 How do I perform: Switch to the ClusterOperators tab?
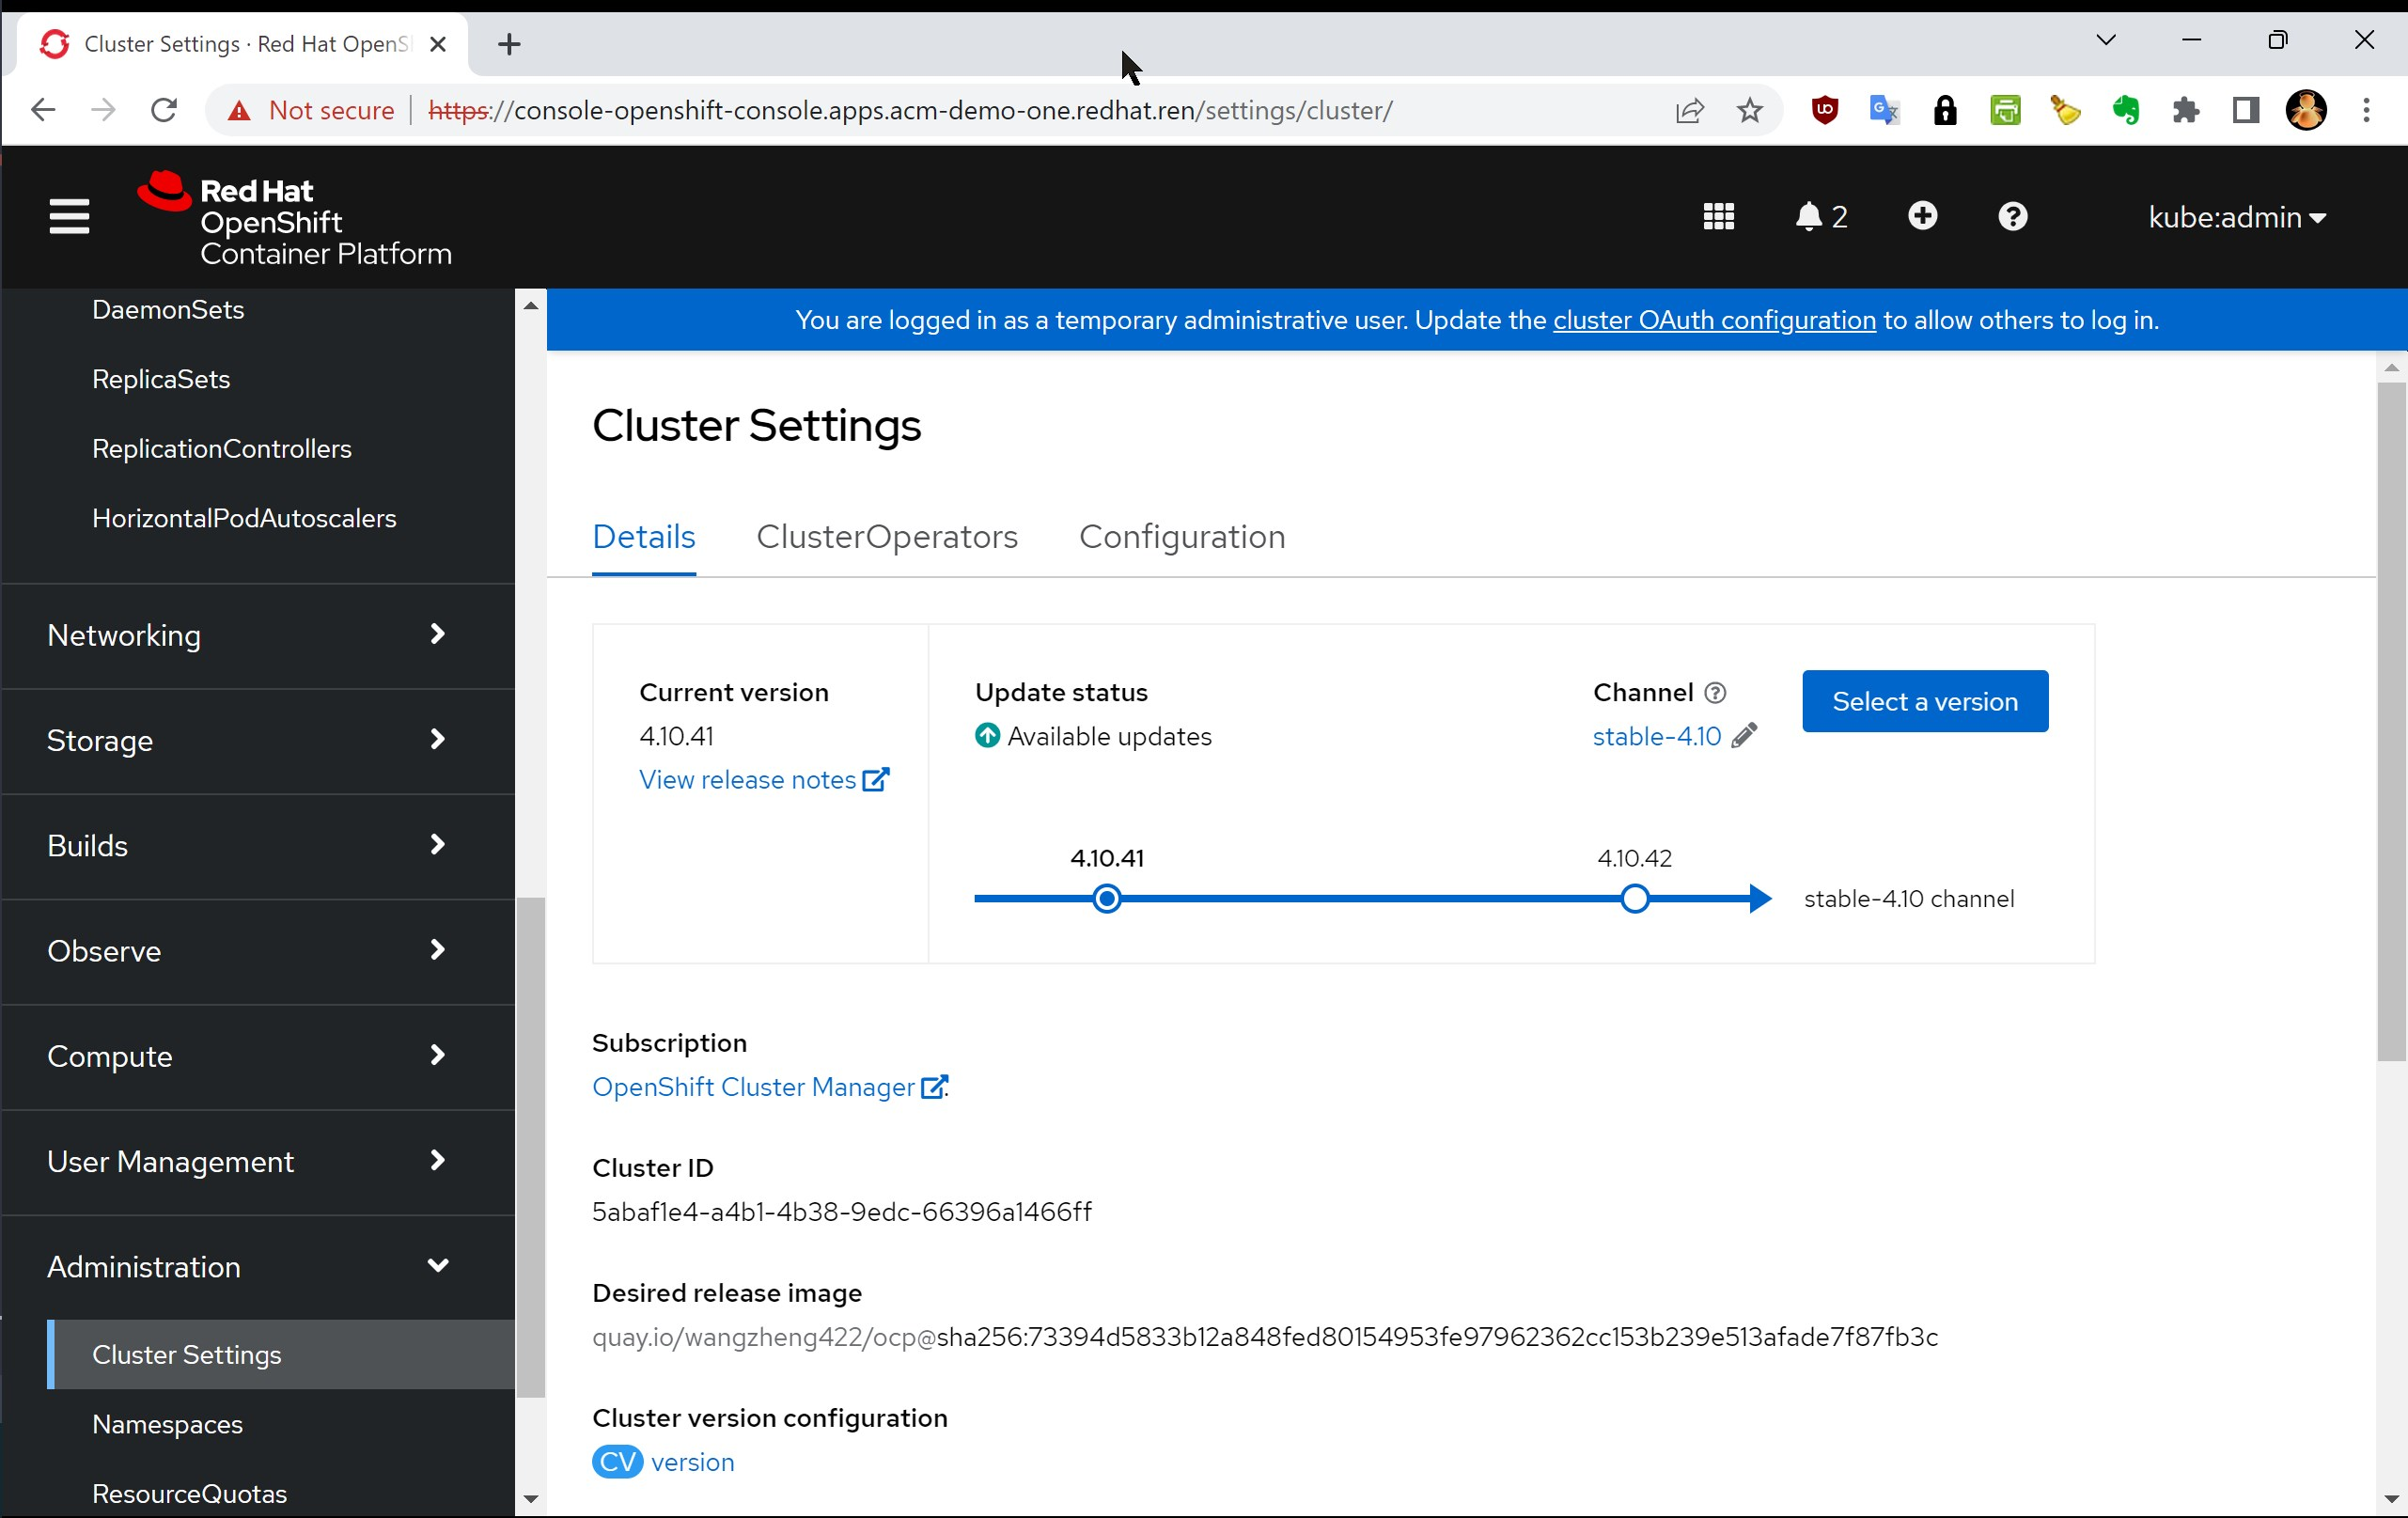tap(886, 537)
